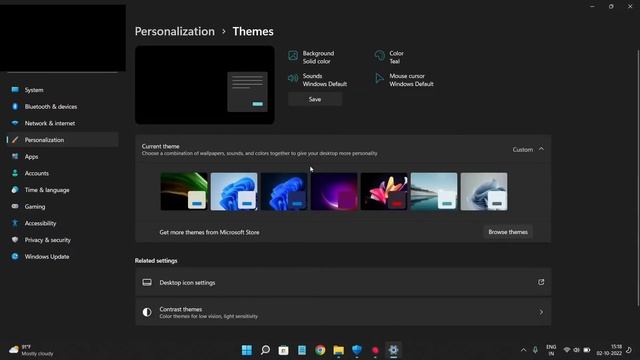640x360 pixels.
Task: Go to Personalization breadcrumb
Action: [175, 31]
